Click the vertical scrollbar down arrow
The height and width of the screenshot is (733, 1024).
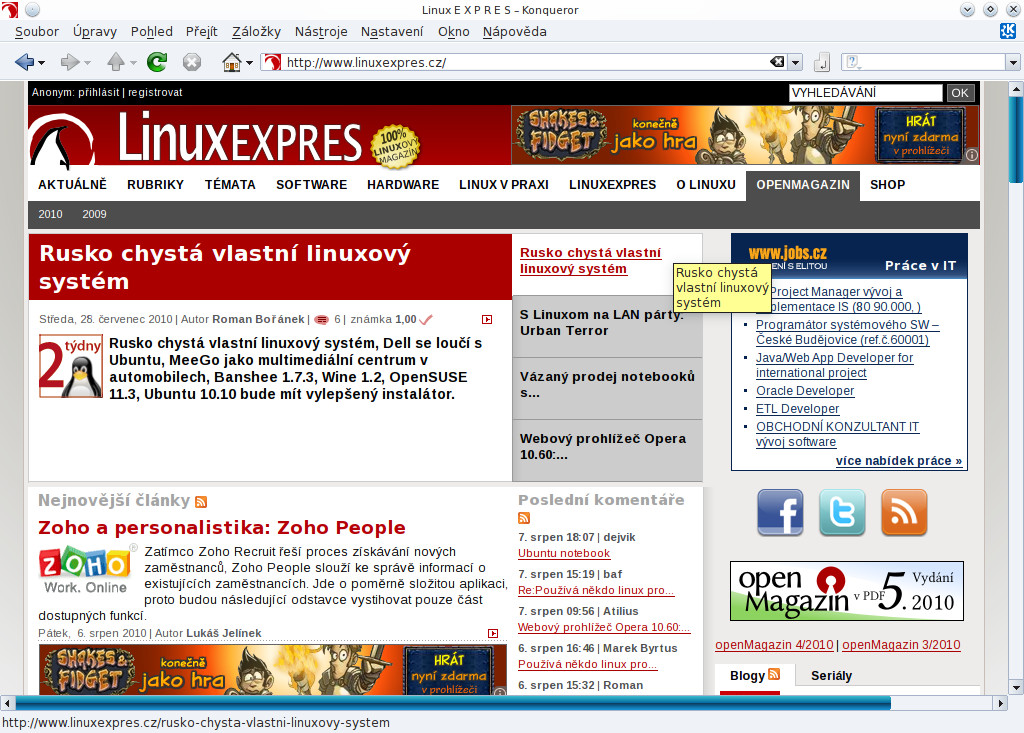(1016, 687)
